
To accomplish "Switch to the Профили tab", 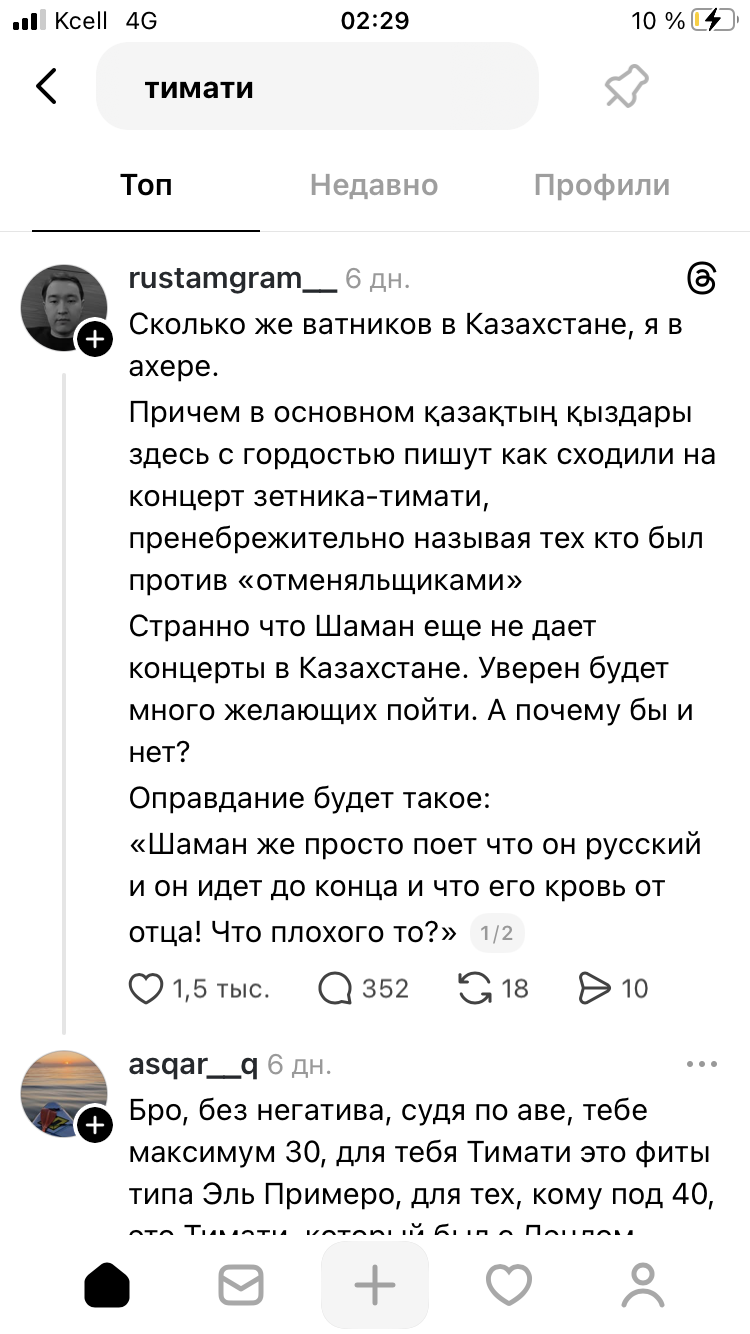I will pyautogui.click(x=601, y=185).
